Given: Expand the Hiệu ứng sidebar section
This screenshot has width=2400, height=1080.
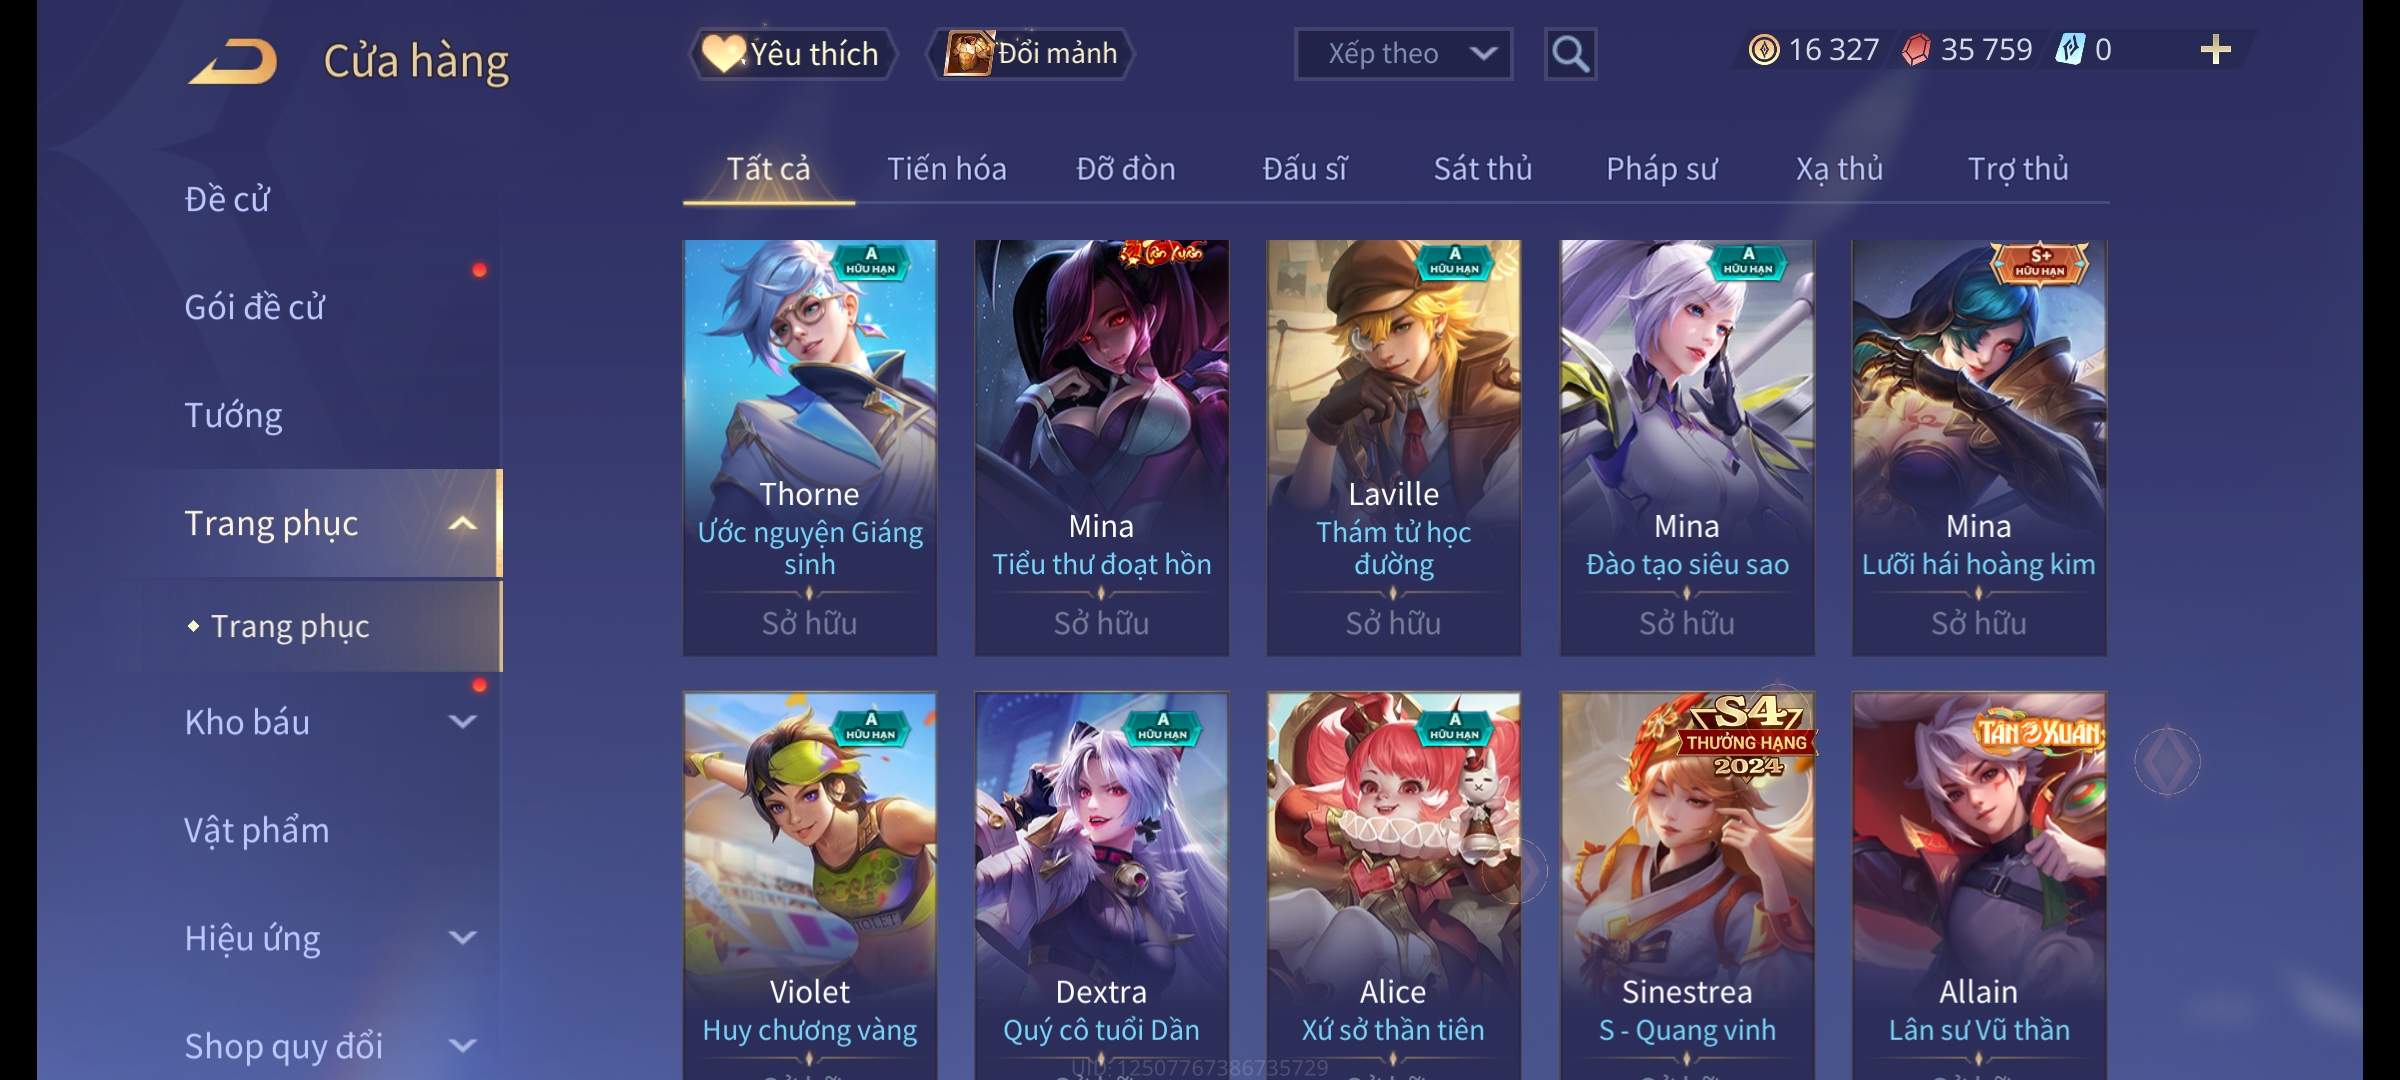Looking at the screenshot, I should (x=462, y=938).
